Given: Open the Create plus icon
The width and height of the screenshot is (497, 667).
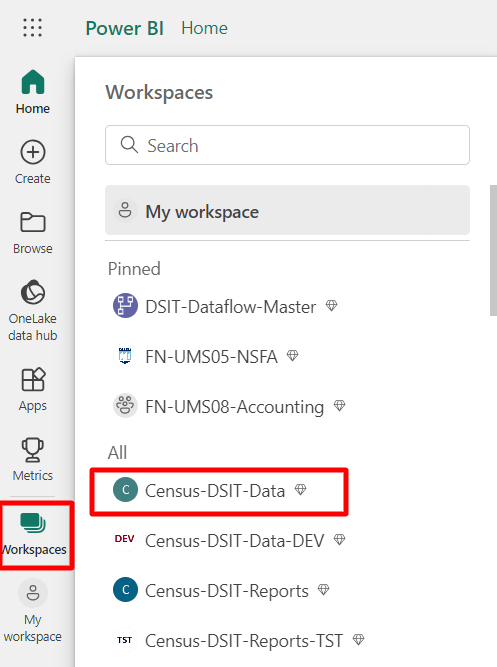Looking at the screenshot, I should coord(33,152).
